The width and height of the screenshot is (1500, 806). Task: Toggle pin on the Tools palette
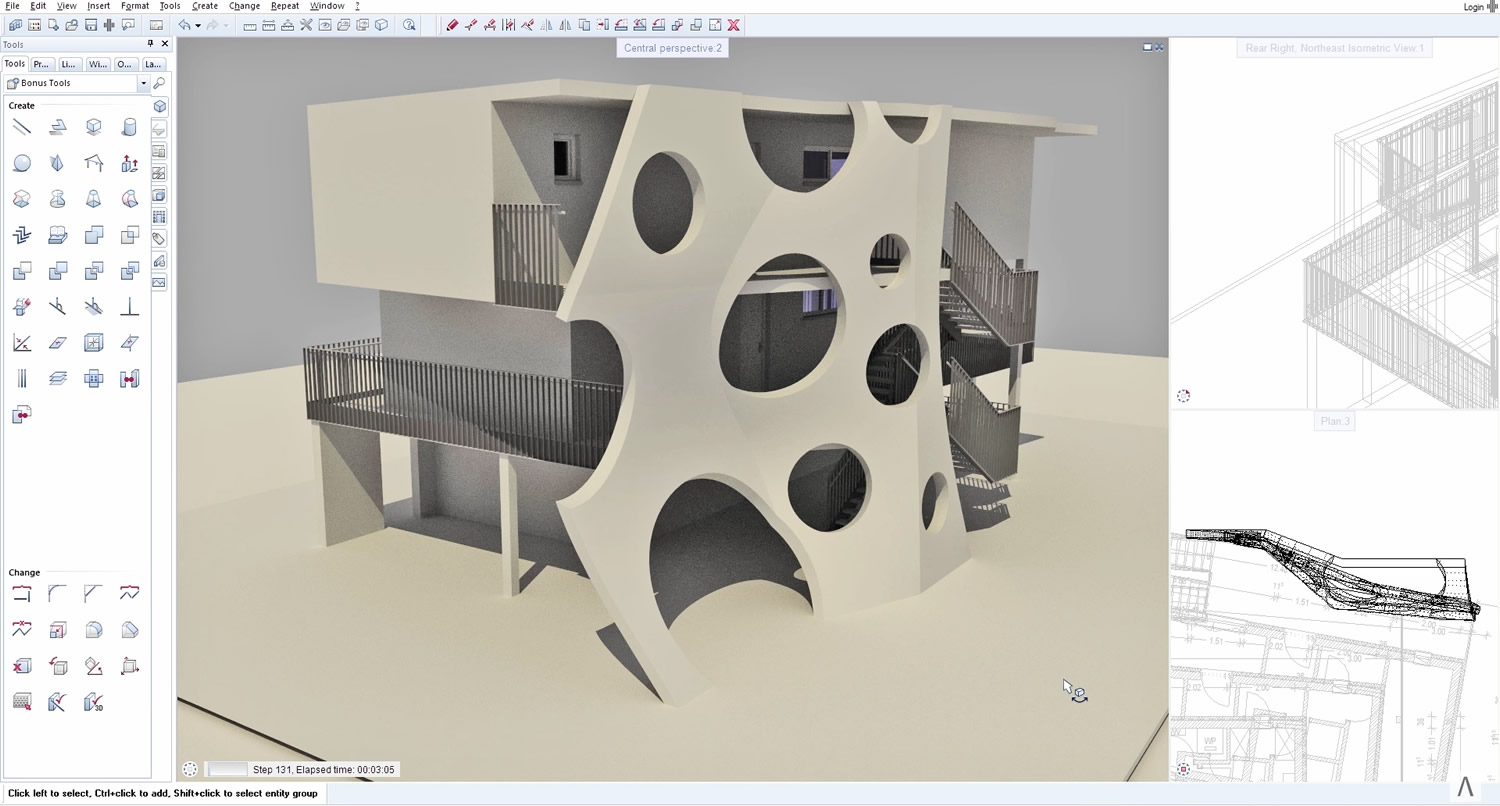[x=151, y=44]
